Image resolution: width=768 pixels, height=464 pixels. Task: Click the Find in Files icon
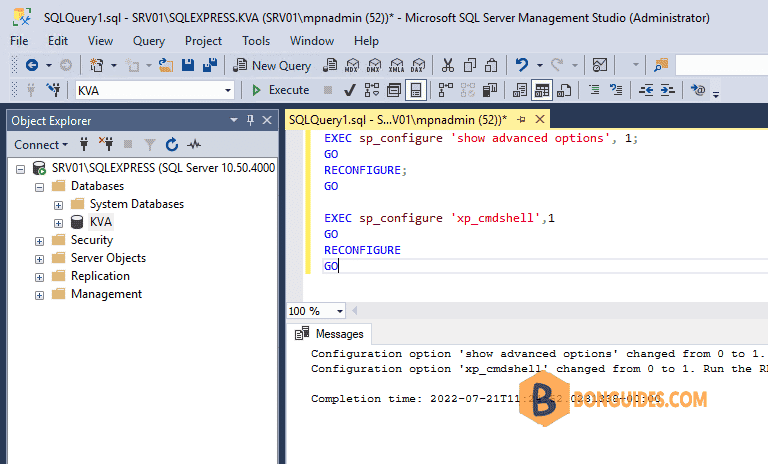[x=661, y=65]
